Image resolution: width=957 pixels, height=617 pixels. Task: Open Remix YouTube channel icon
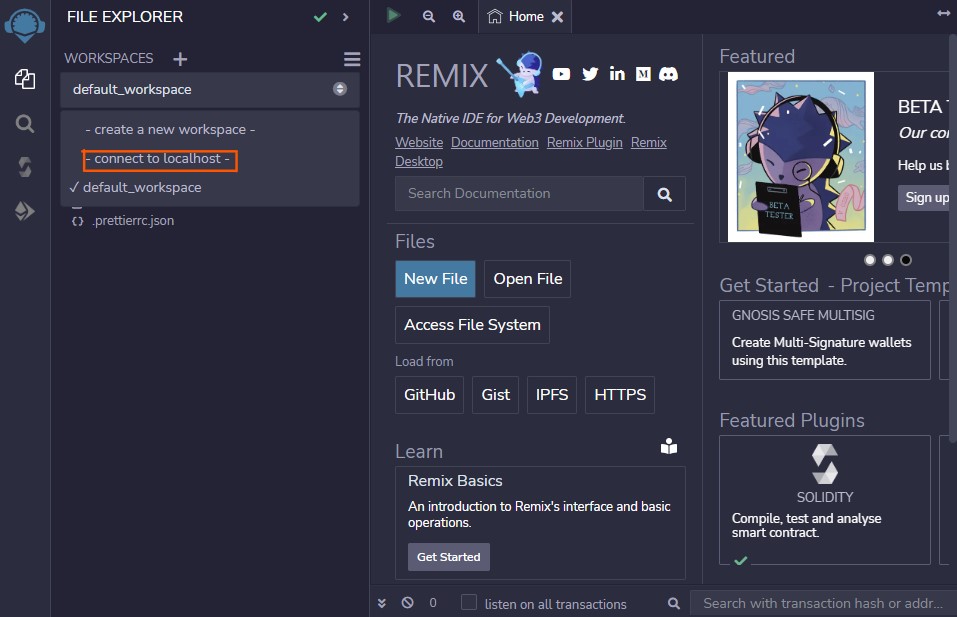pos(561,74)
